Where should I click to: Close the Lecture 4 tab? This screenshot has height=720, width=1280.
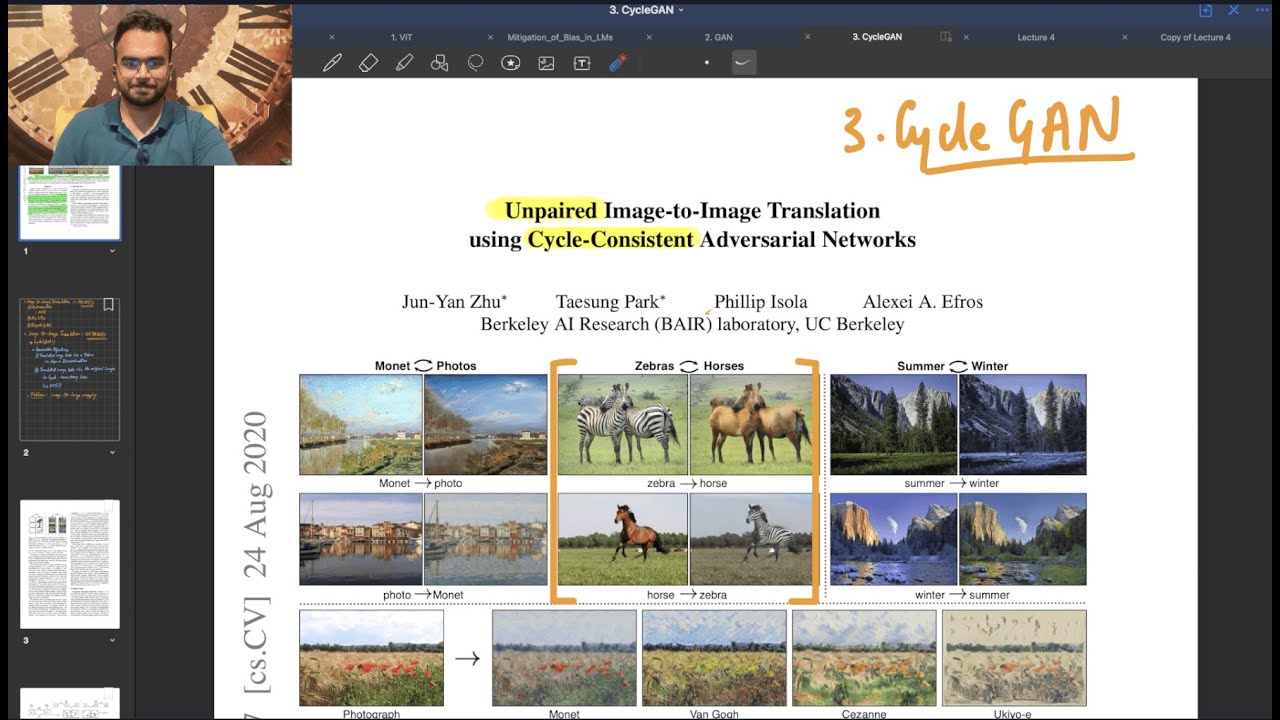[x=966, y=37]
